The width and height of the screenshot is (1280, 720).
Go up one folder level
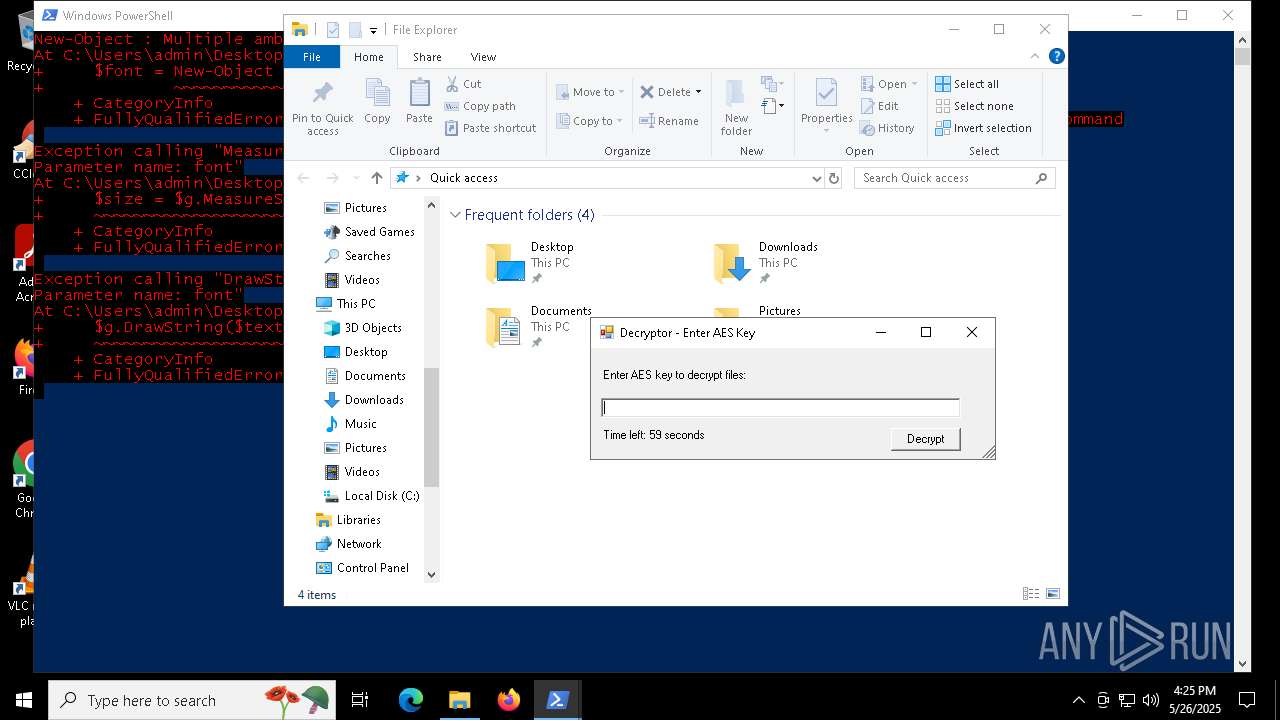[376, 178]
